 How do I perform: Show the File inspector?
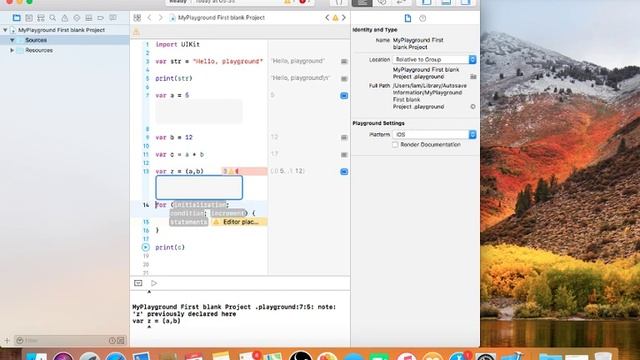408,18
